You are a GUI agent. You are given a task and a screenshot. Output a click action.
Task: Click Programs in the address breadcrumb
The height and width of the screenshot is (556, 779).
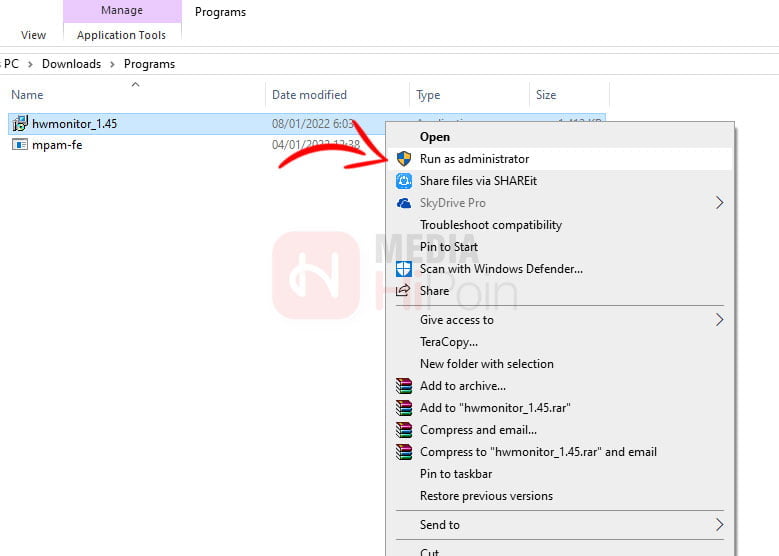(150, 64)
